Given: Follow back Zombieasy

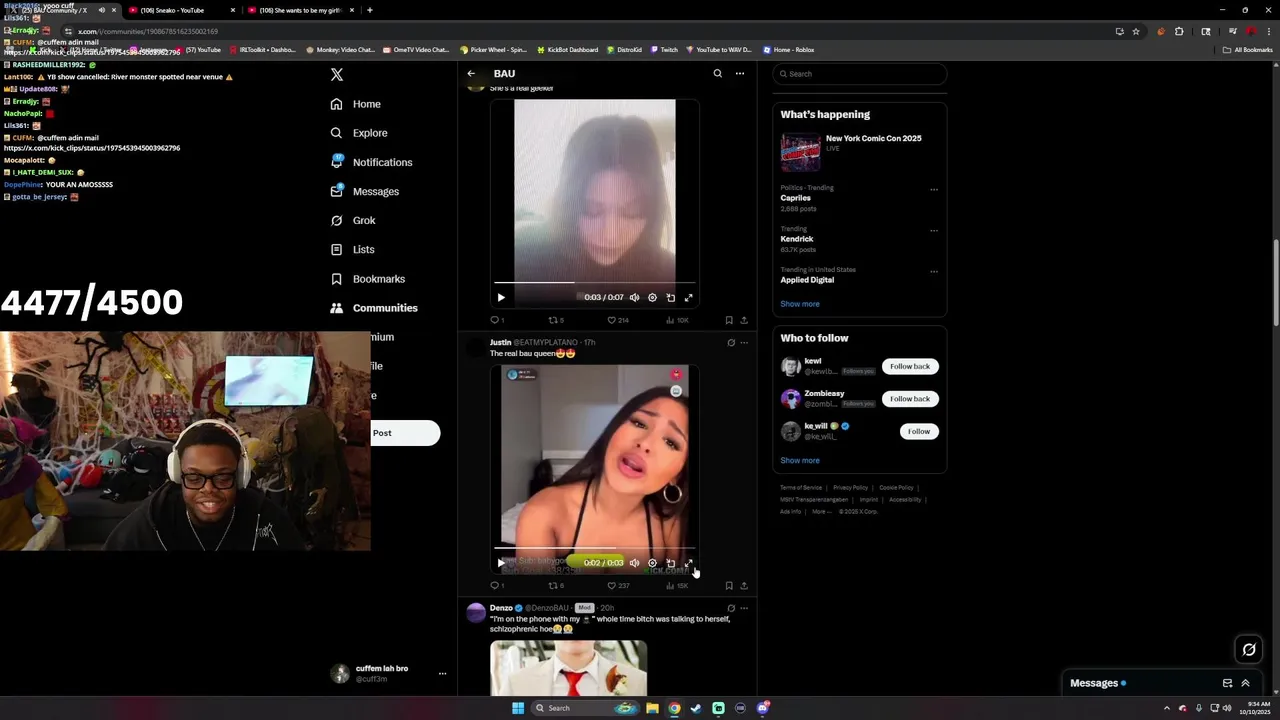Looking at the screenshot, I should click(x=910, y=399).
